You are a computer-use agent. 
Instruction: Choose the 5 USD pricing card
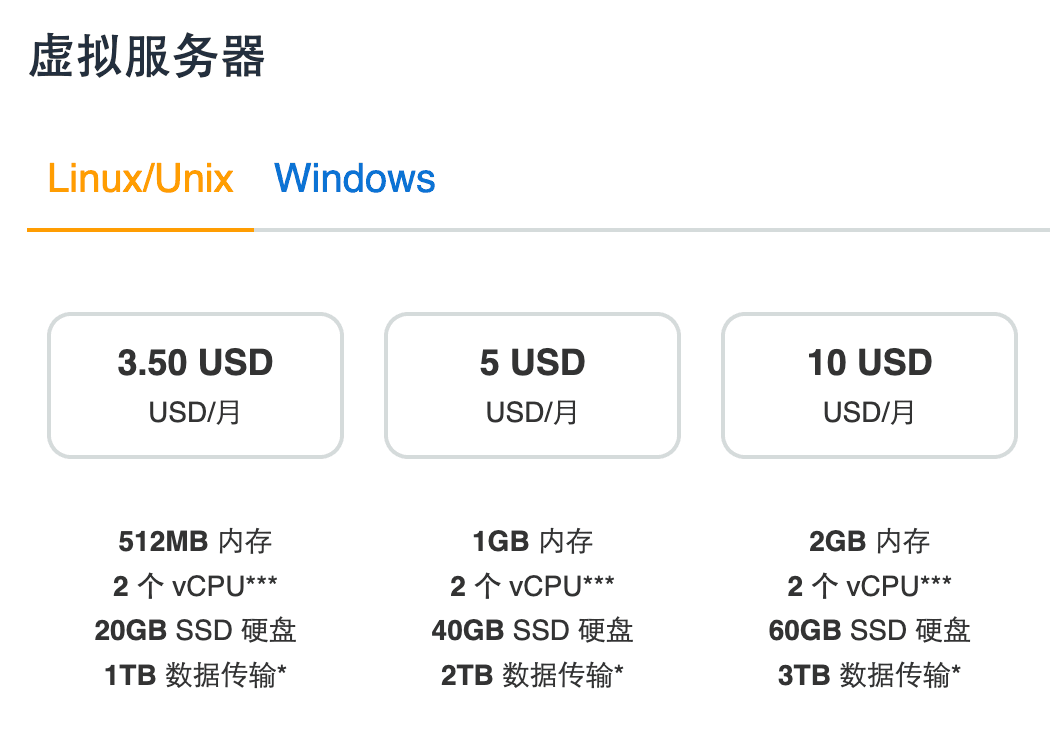tap(532, 386)
